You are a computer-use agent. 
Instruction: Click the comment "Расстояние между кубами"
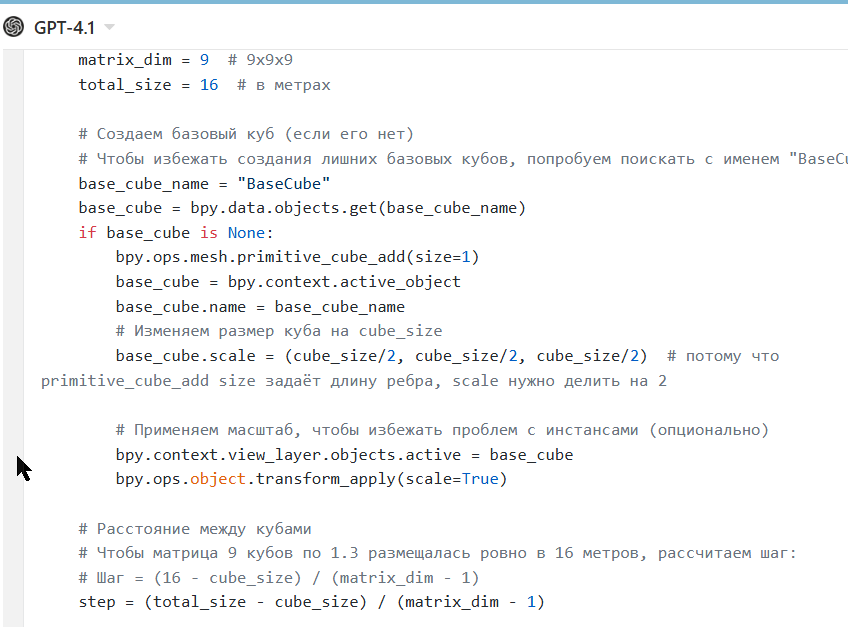(195, 529)
